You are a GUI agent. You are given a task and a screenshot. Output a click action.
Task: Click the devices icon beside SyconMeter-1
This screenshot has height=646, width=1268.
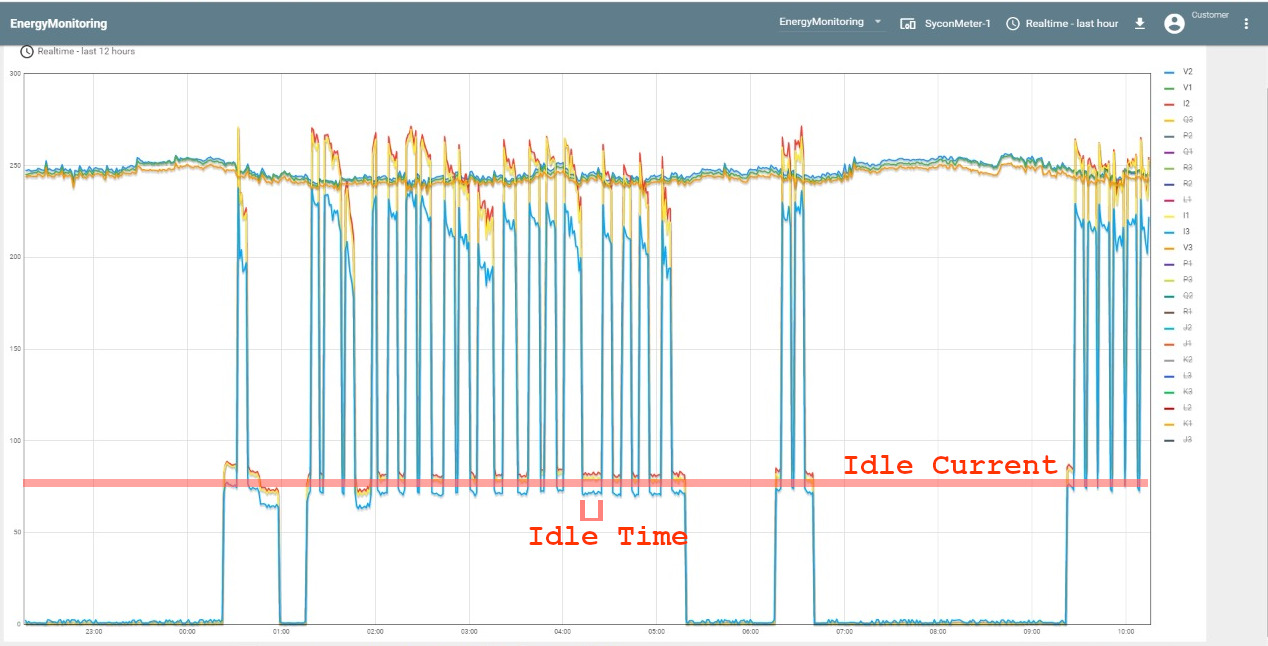pos(908,23)
